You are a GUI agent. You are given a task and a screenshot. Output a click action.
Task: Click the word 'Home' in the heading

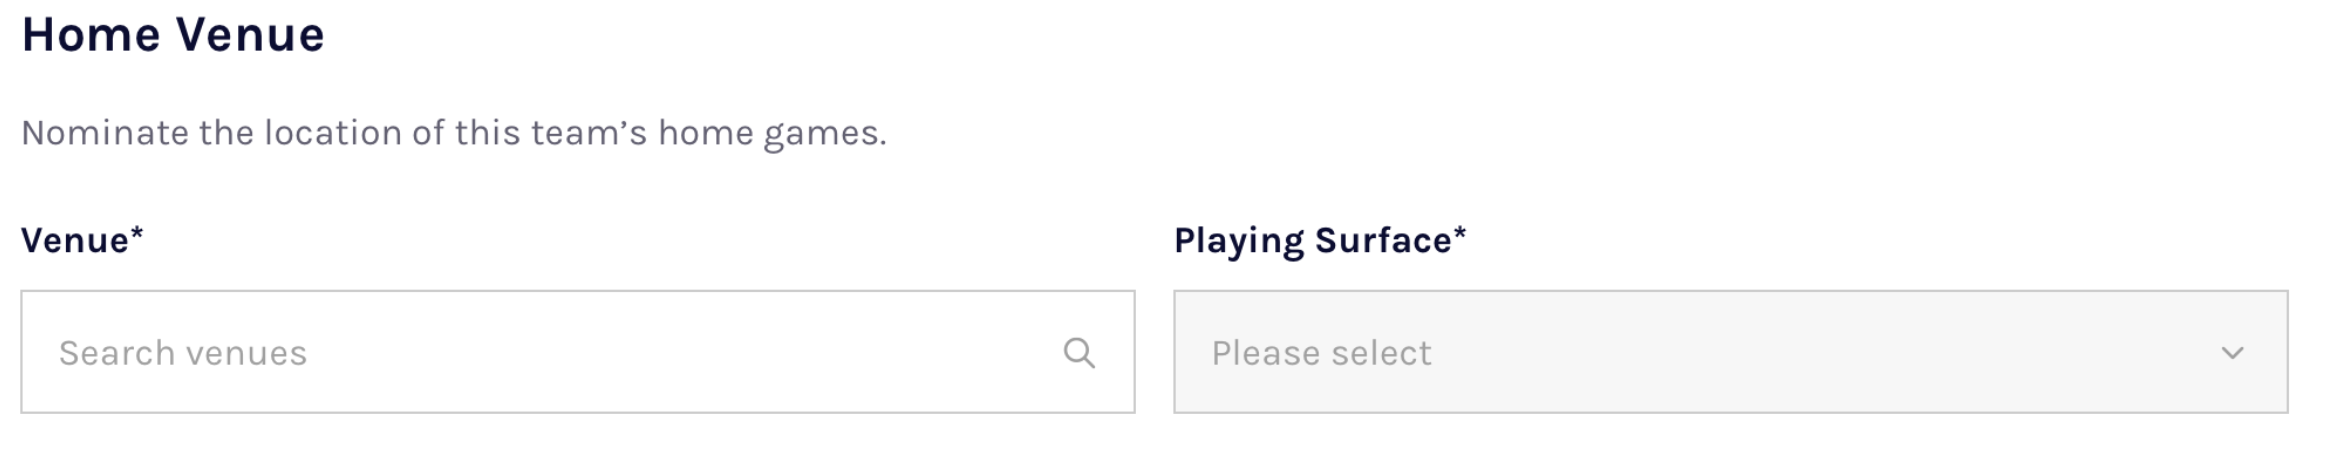coord(91,35)
